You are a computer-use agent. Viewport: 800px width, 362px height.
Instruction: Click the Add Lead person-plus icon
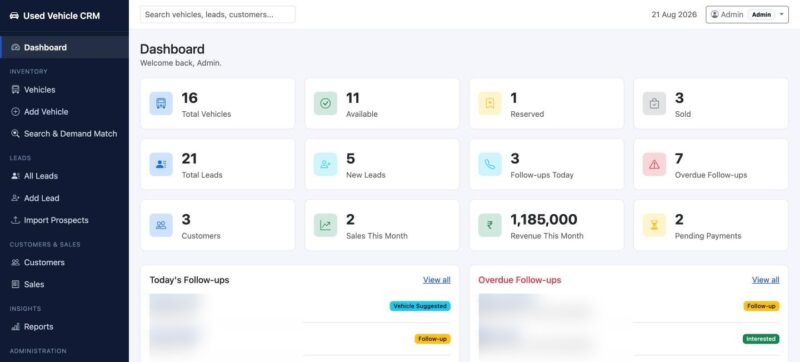[15, 198]
